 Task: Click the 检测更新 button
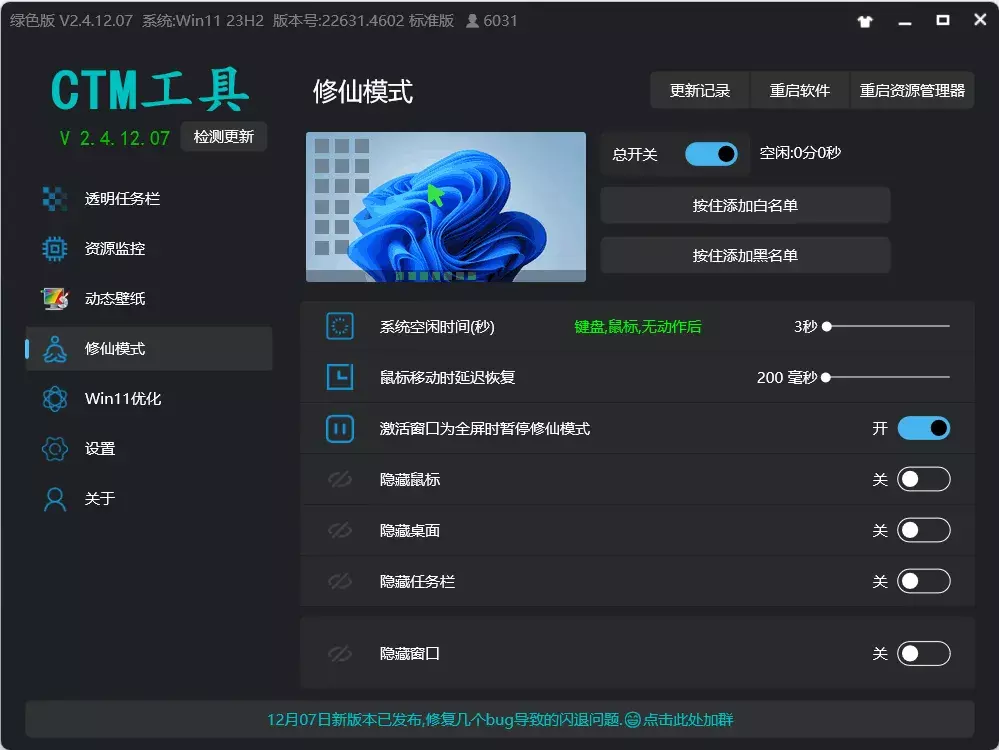pyautogui.click(x=224, y=136)
